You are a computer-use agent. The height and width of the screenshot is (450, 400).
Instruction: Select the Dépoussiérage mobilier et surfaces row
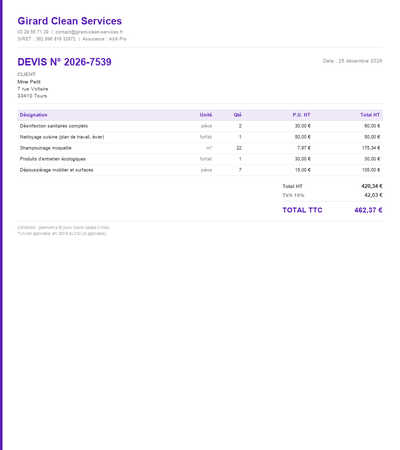point(200,170)
